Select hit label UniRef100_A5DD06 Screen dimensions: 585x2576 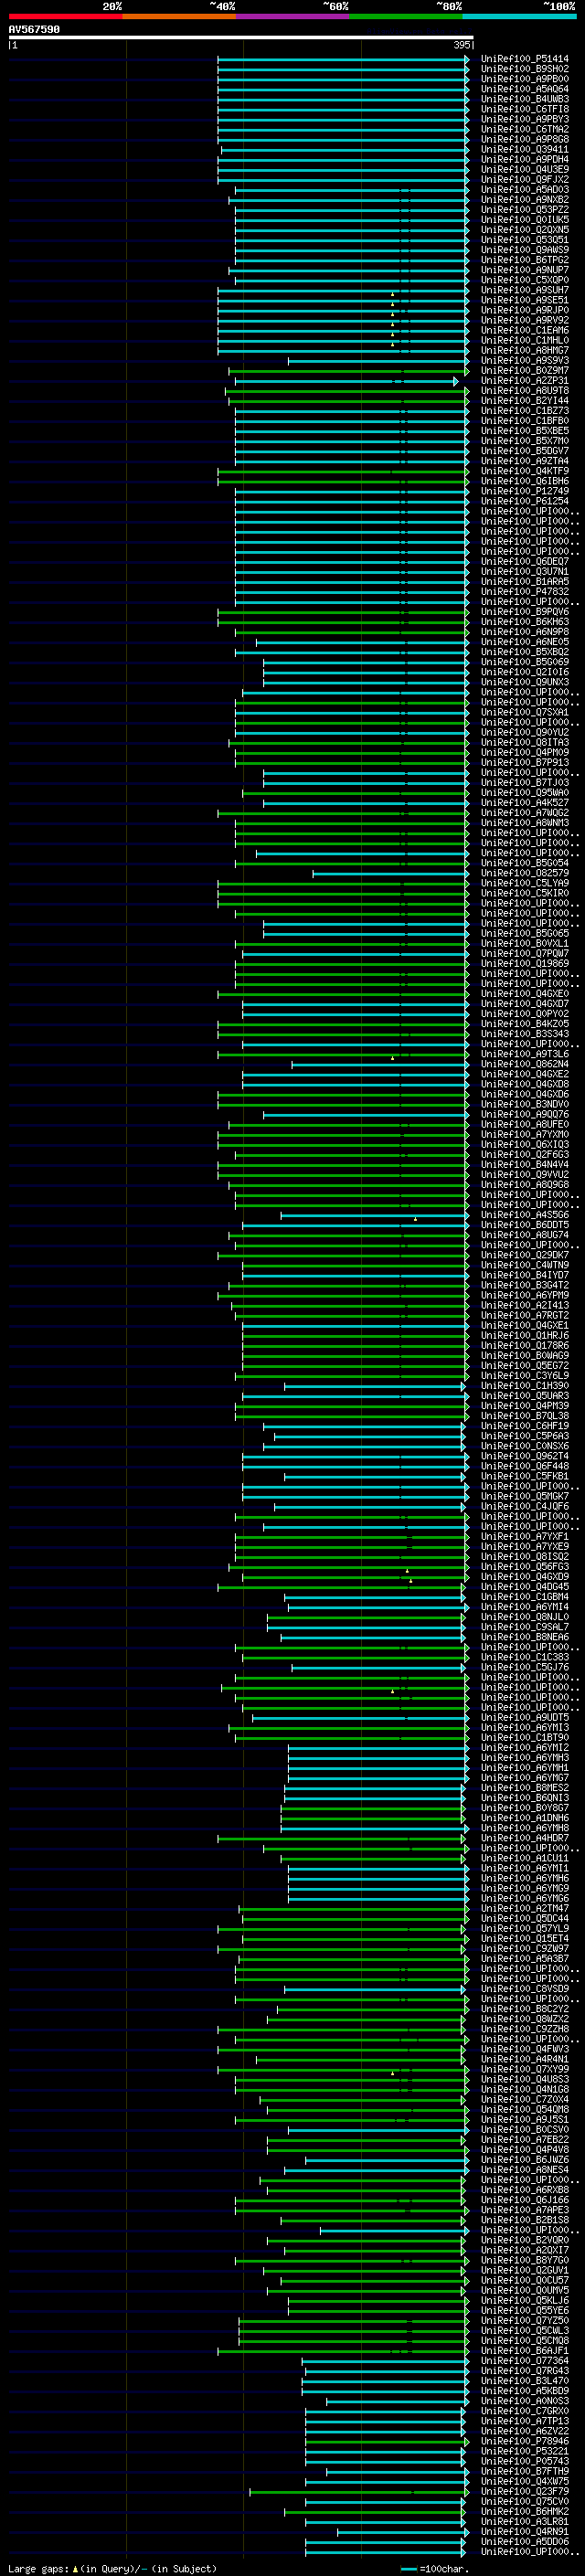pyautogui.click(x=525, y=2541)
